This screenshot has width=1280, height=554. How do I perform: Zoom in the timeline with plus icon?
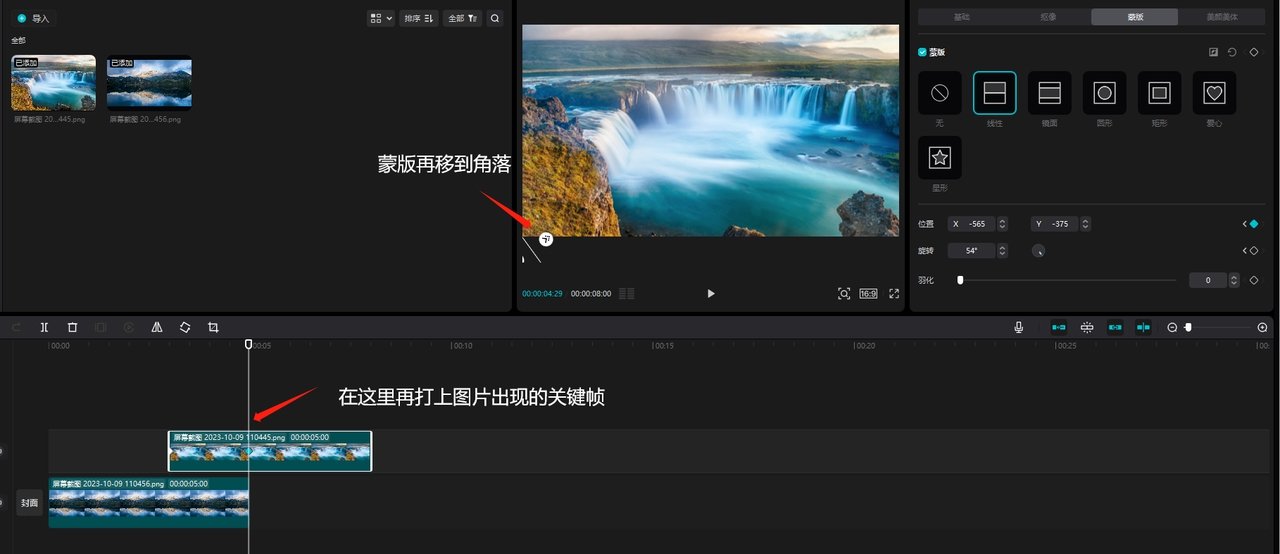point(1262,327)
